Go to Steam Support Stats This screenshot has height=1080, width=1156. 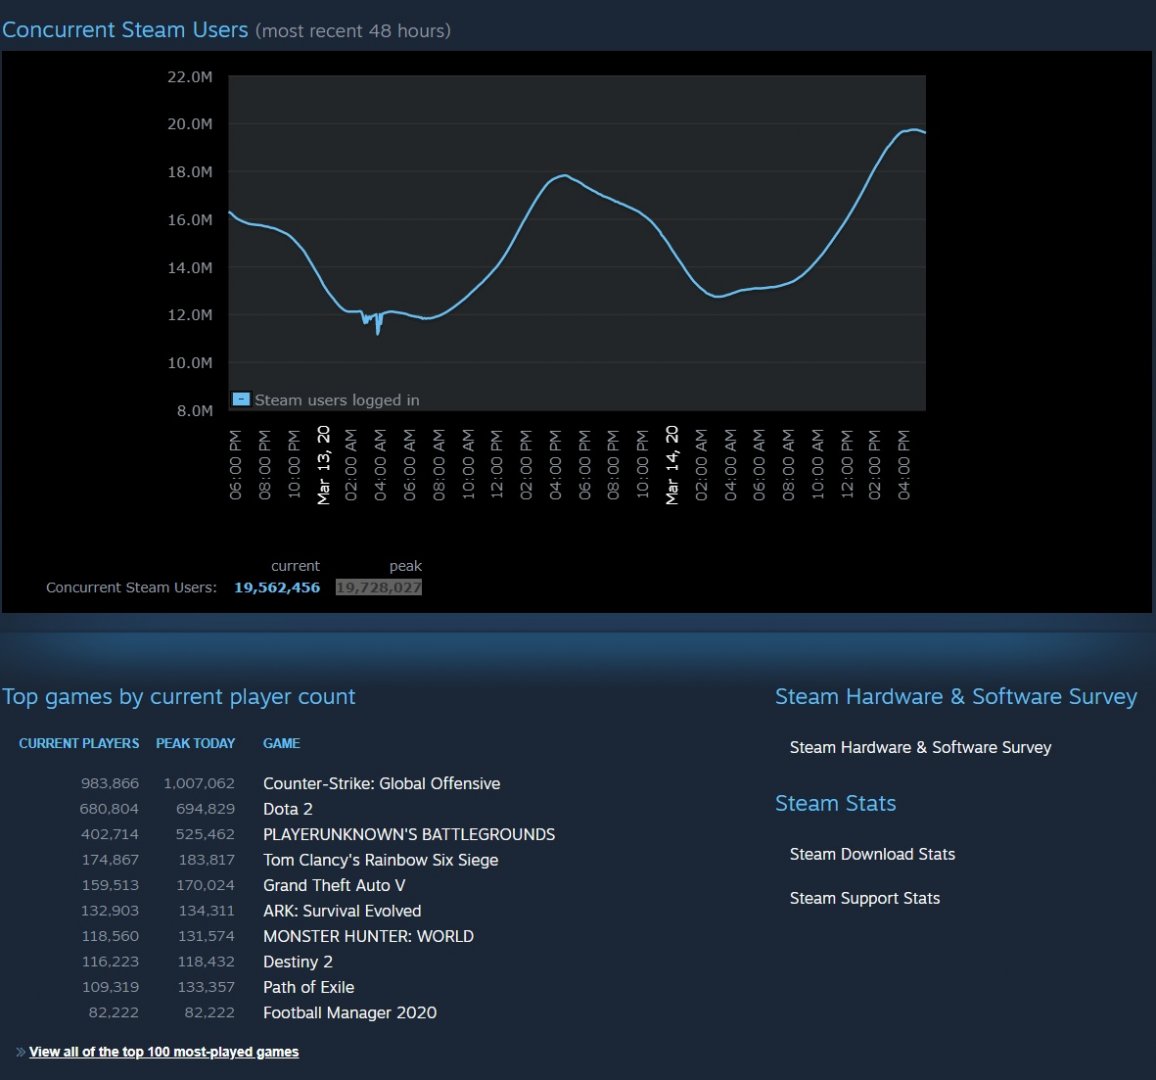(864, 898)
